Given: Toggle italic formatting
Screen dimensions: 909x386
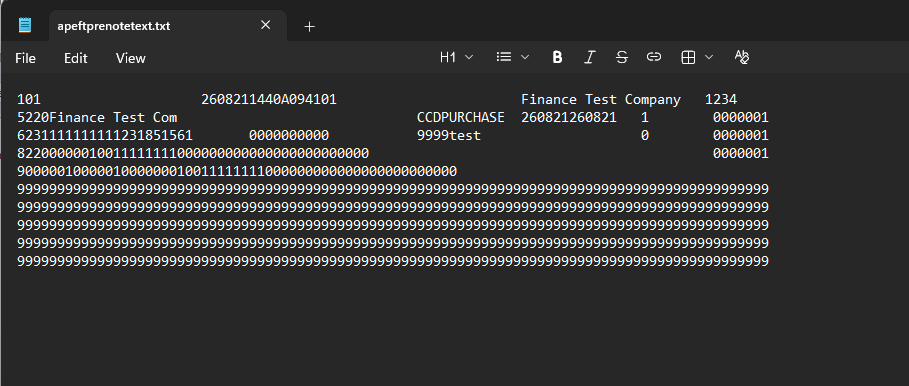Looking at the screenshot, I should 590,57.
